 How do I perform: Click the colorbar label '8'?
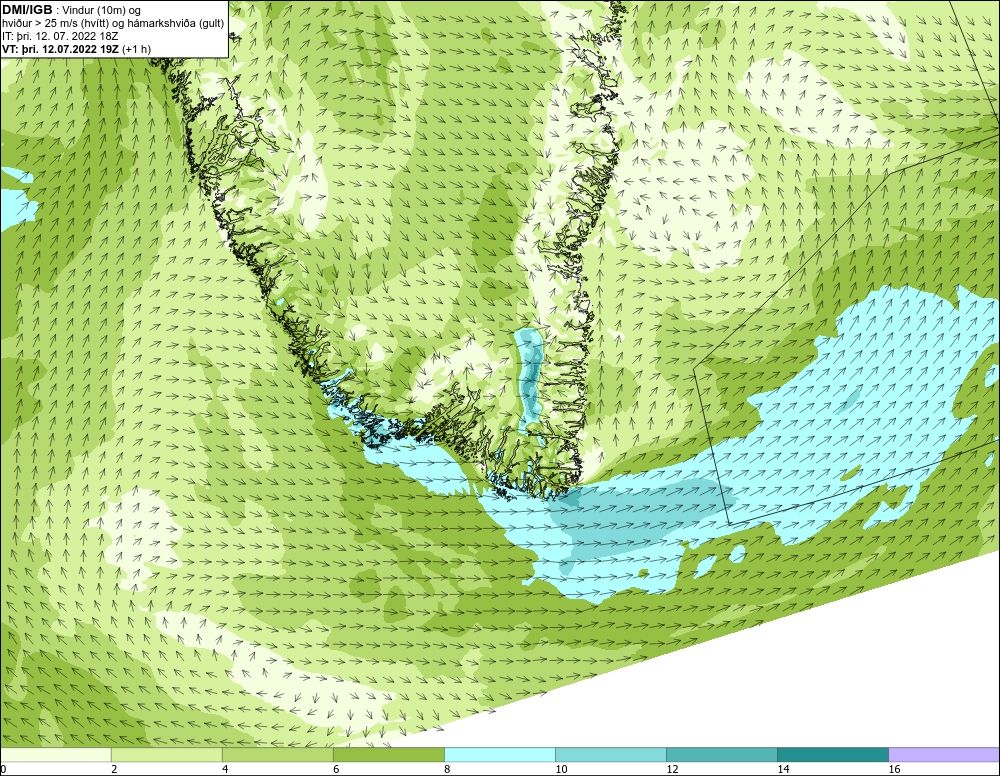(x=447, y=770)
